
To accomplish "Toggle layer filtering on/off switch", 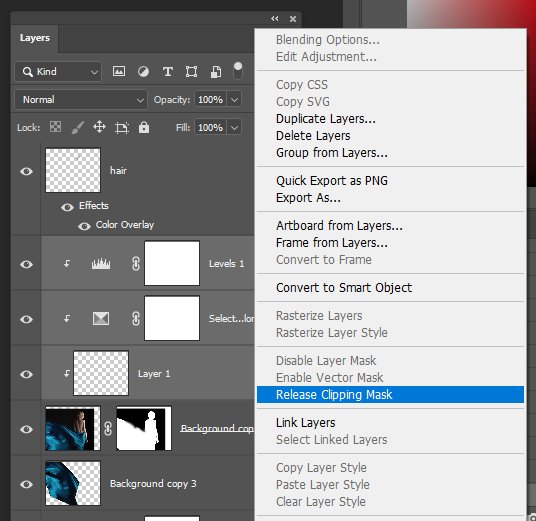I will (x=238, y=71).
